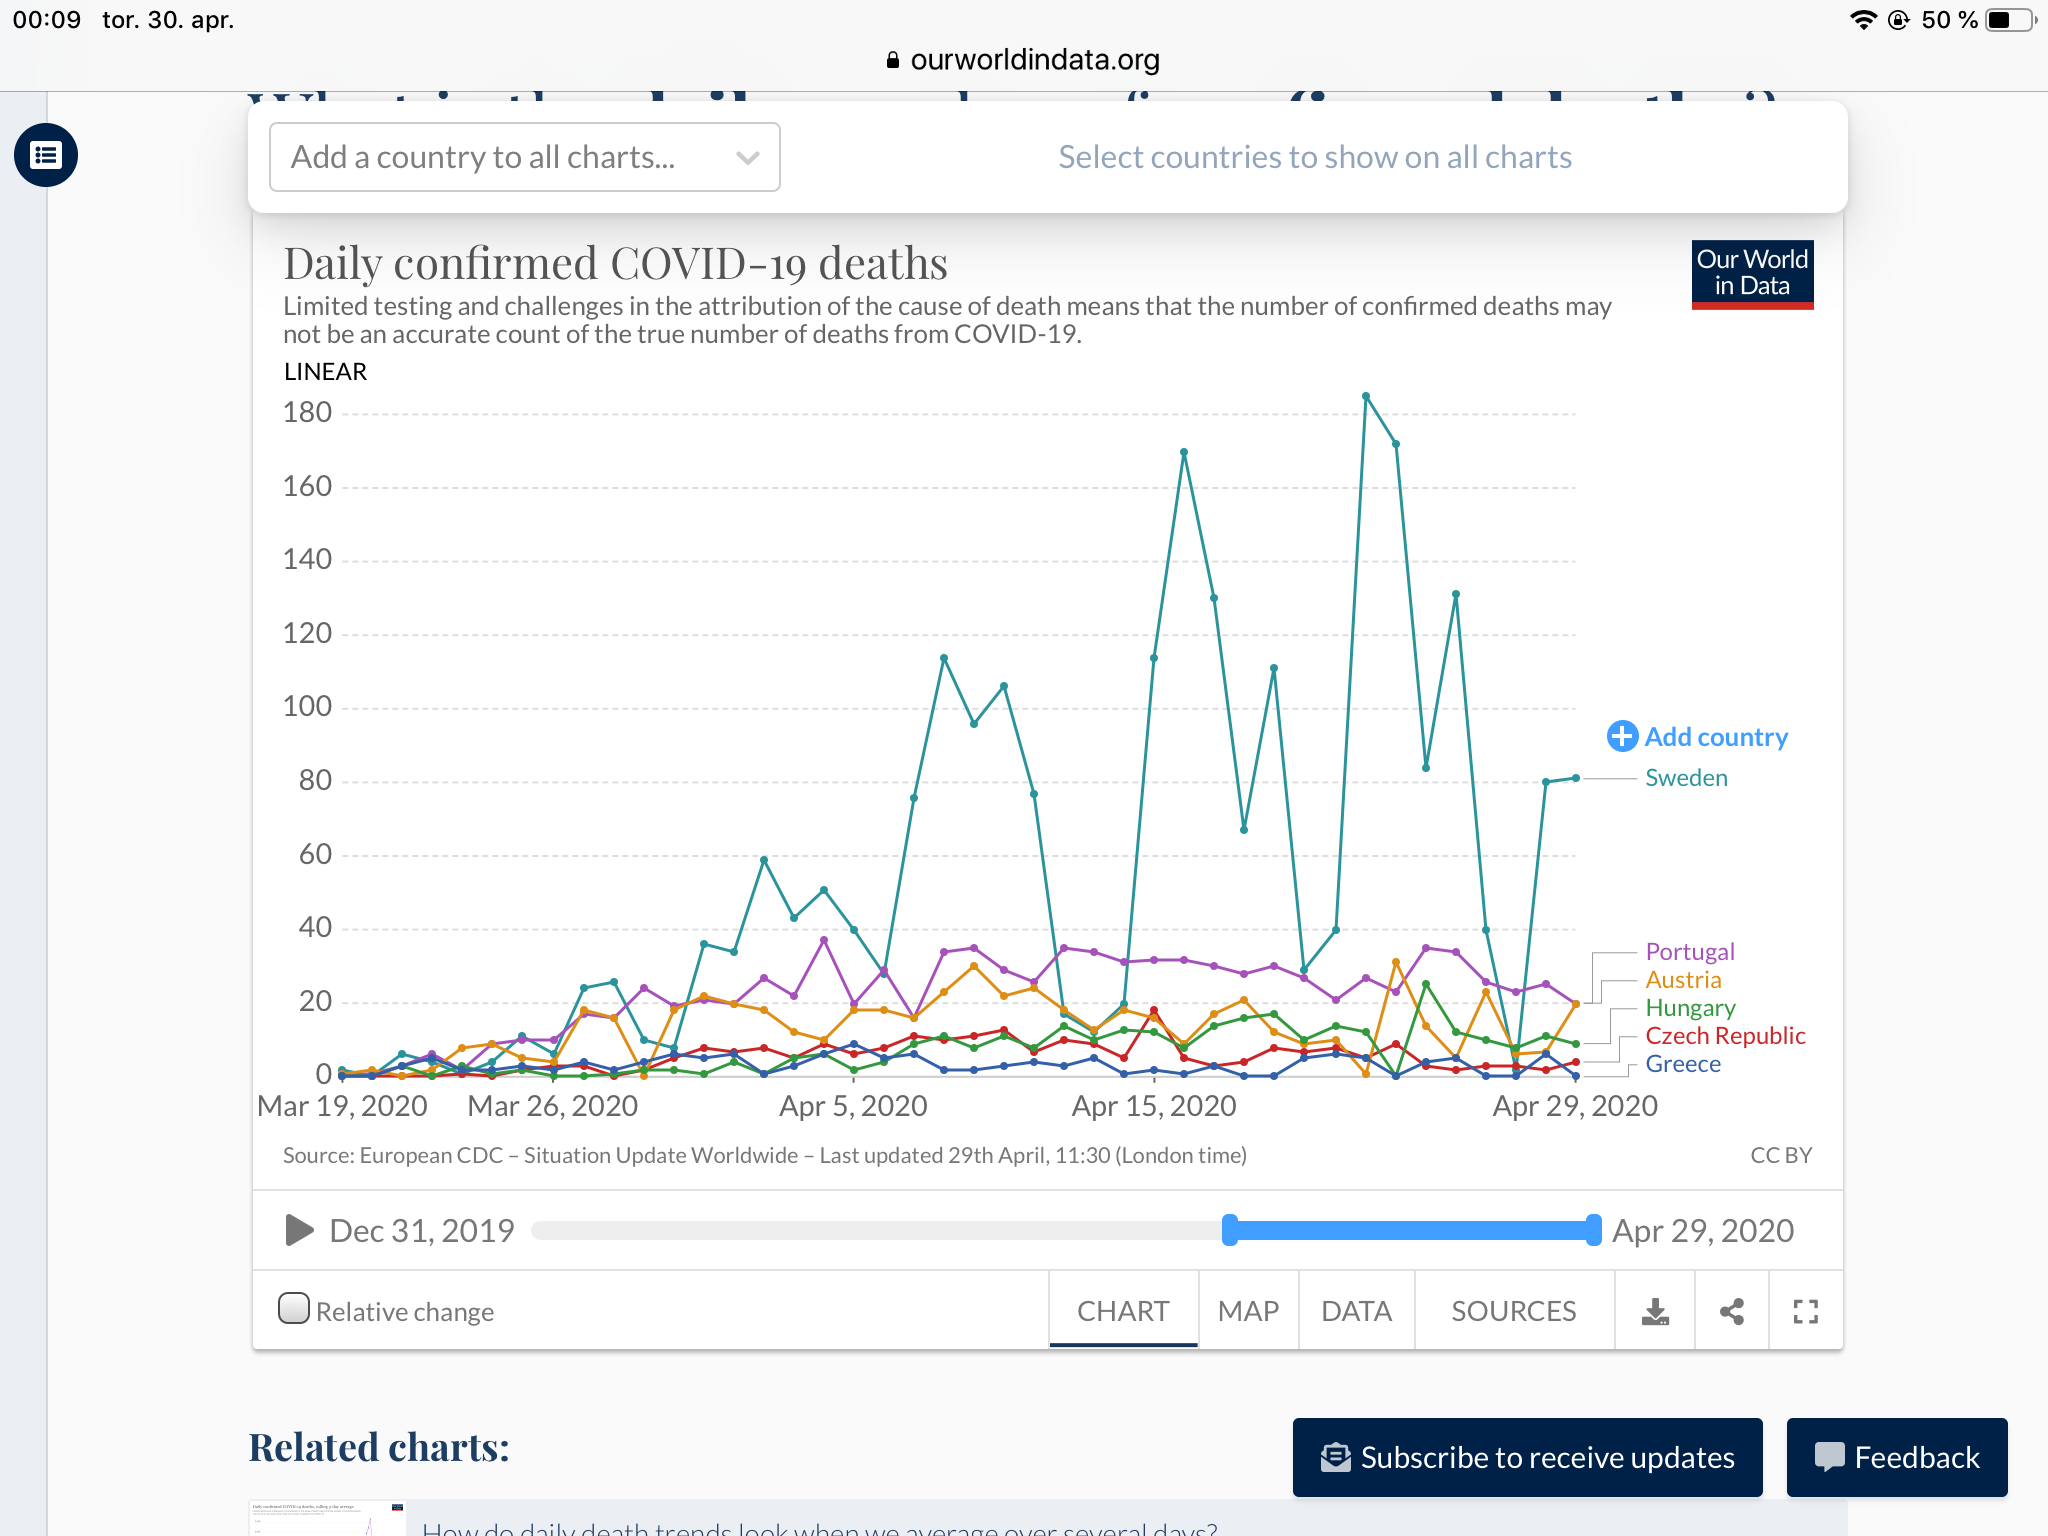
Task: Enable the Relative change checkbox
Action: coord(294,1309)
